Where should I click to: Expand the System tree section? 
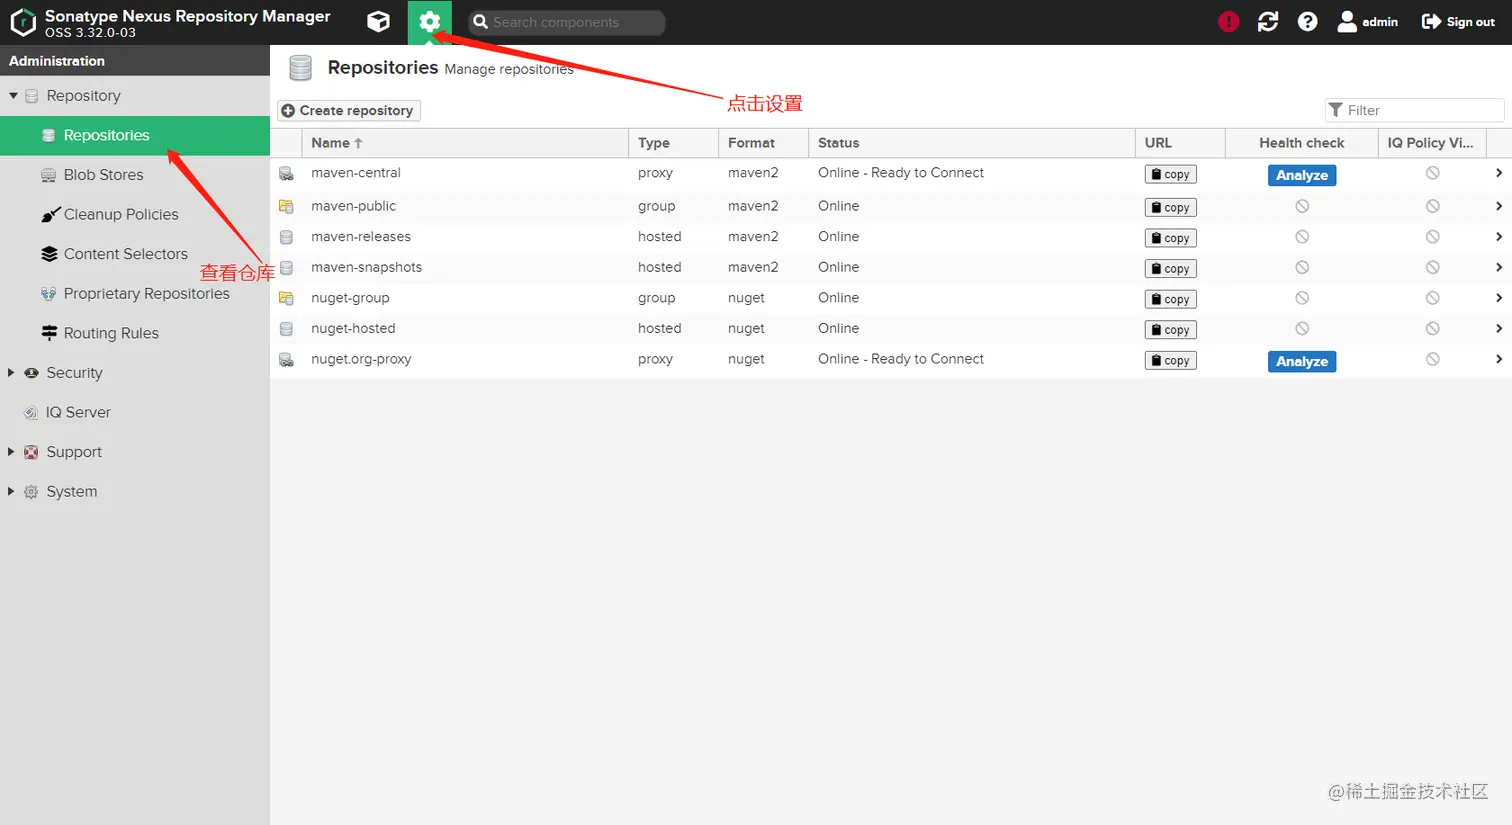tap(12, 492)
